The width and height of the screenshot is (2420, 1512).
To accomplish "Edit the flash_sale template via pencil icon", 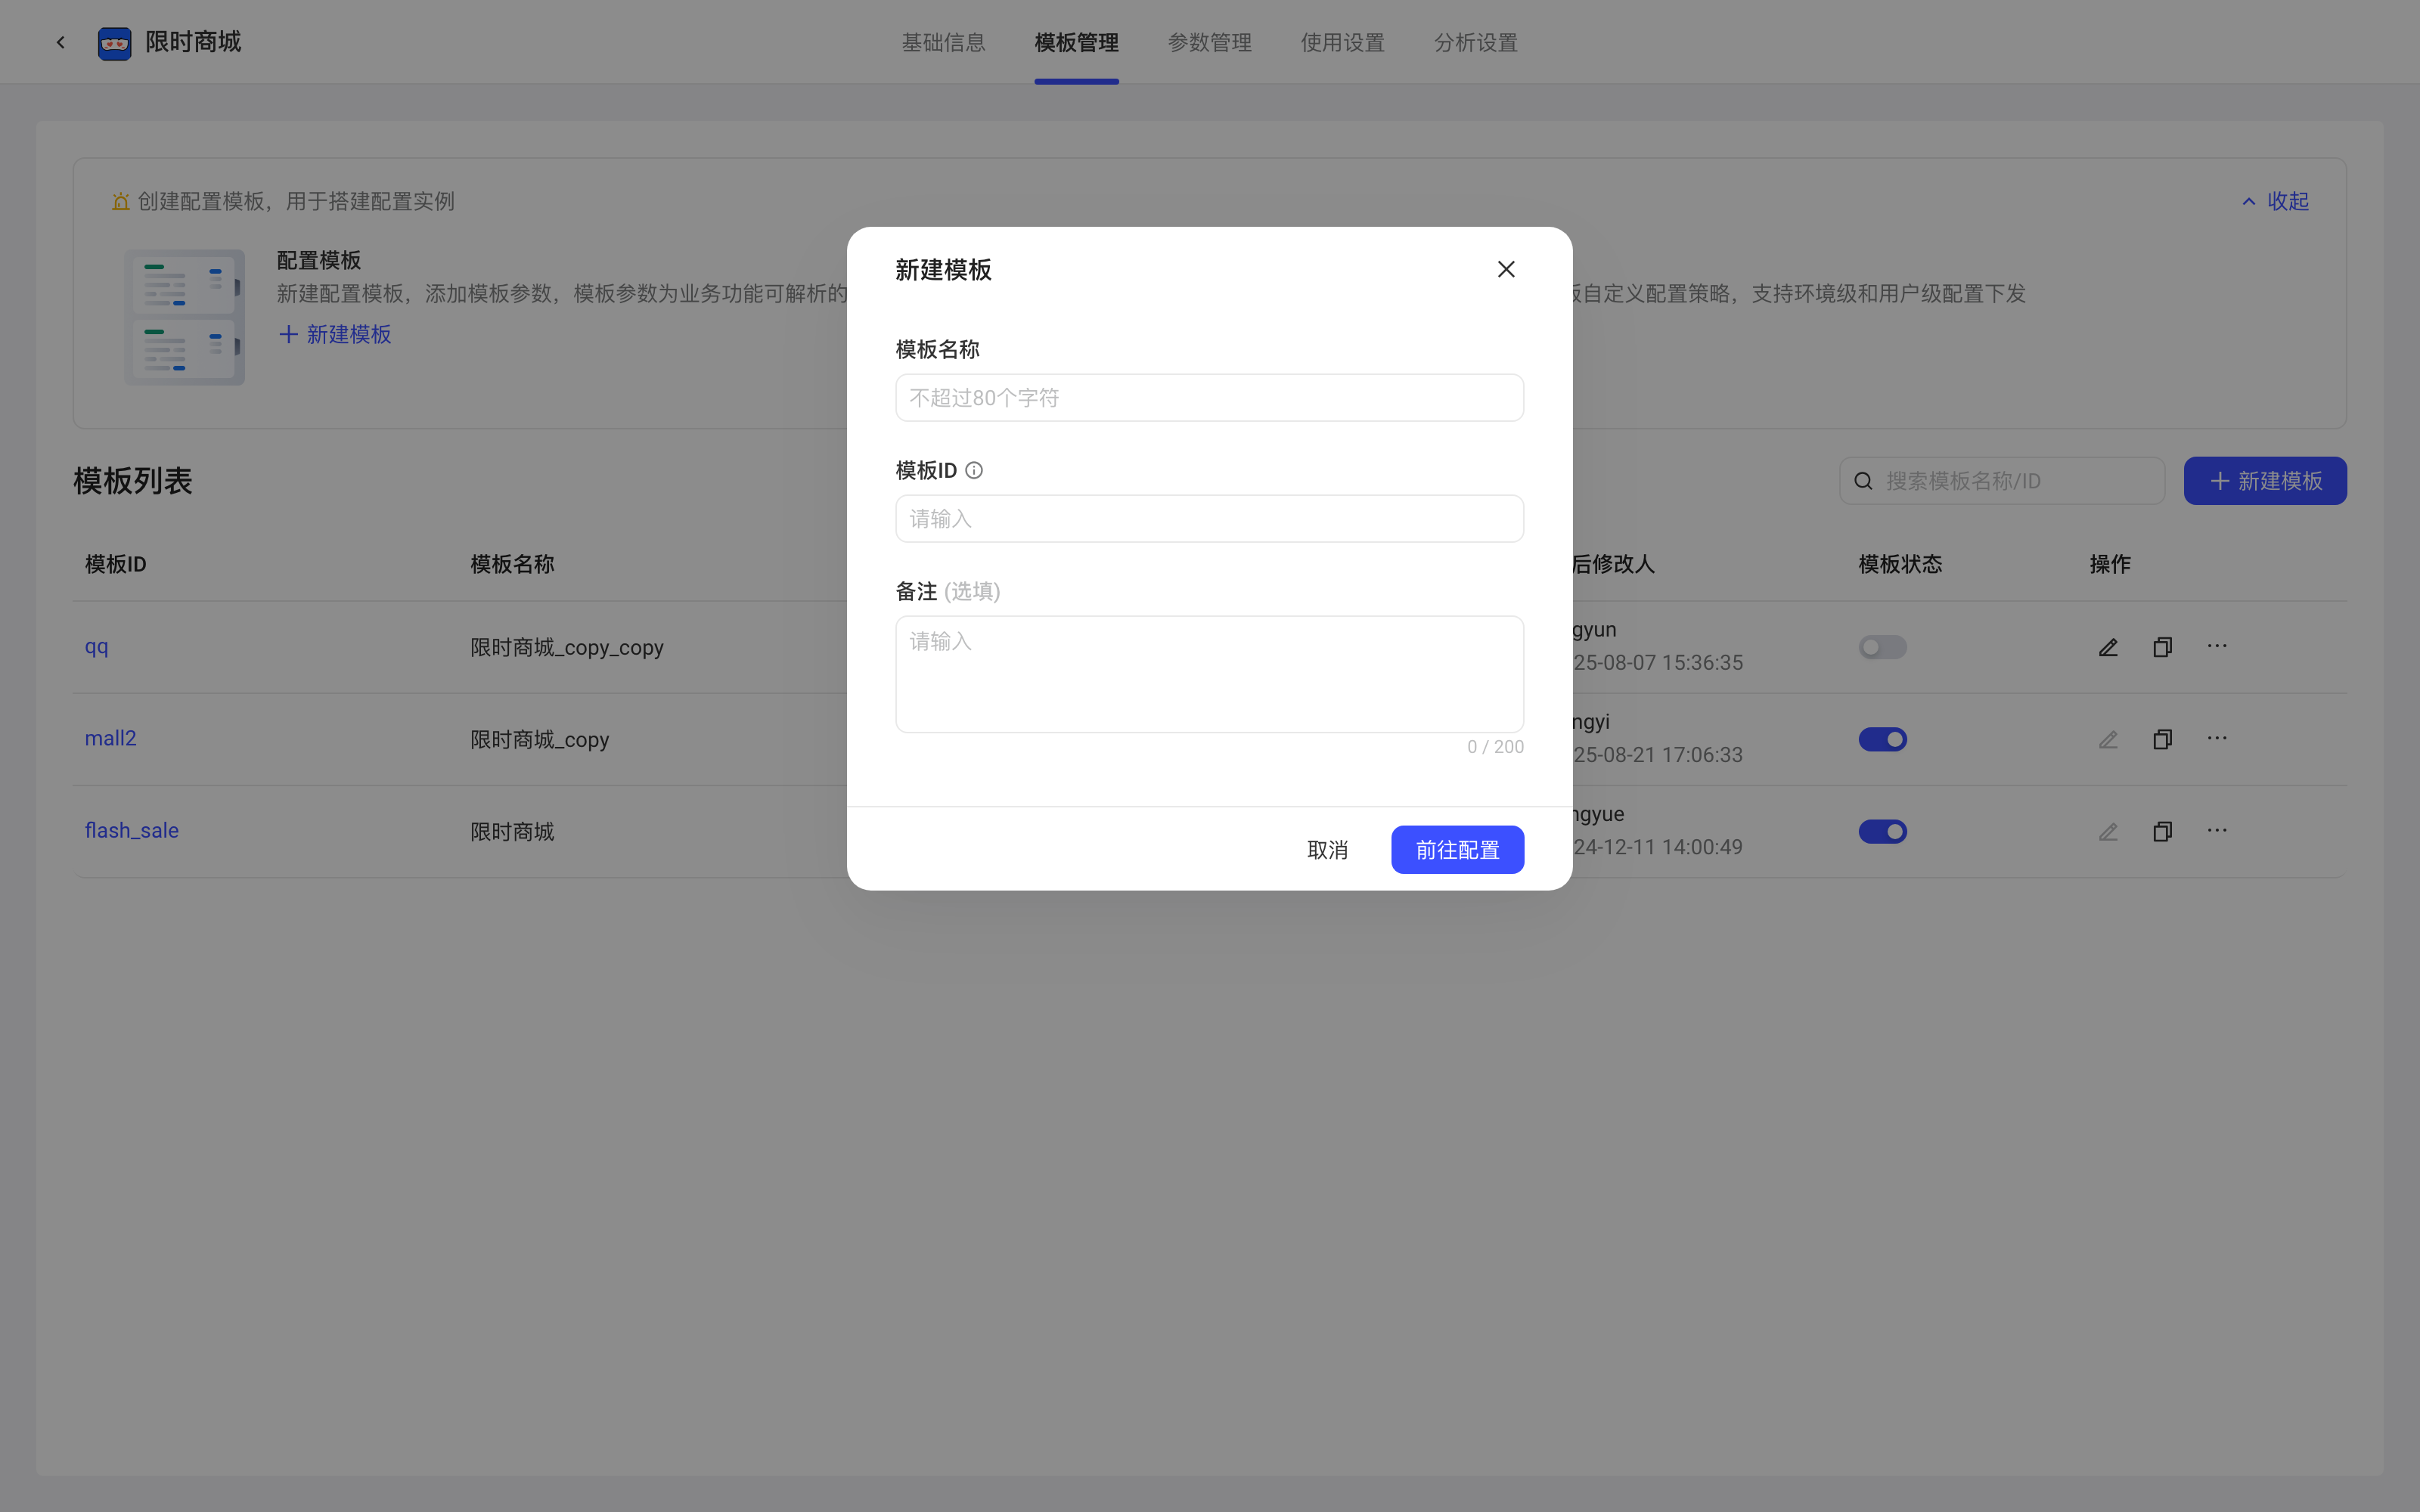I will point(2108,831).
